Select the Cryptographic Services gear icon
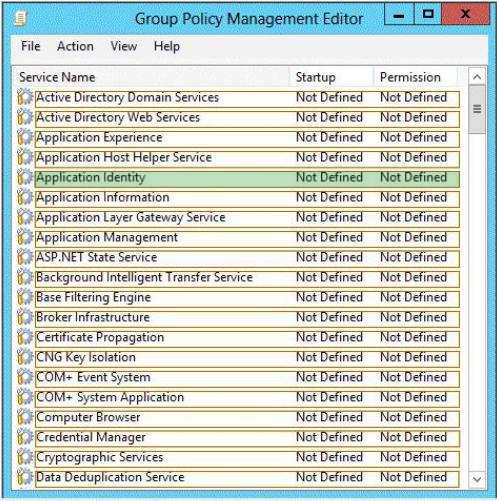Screen dimensions: 497x501 click(25, 457)
